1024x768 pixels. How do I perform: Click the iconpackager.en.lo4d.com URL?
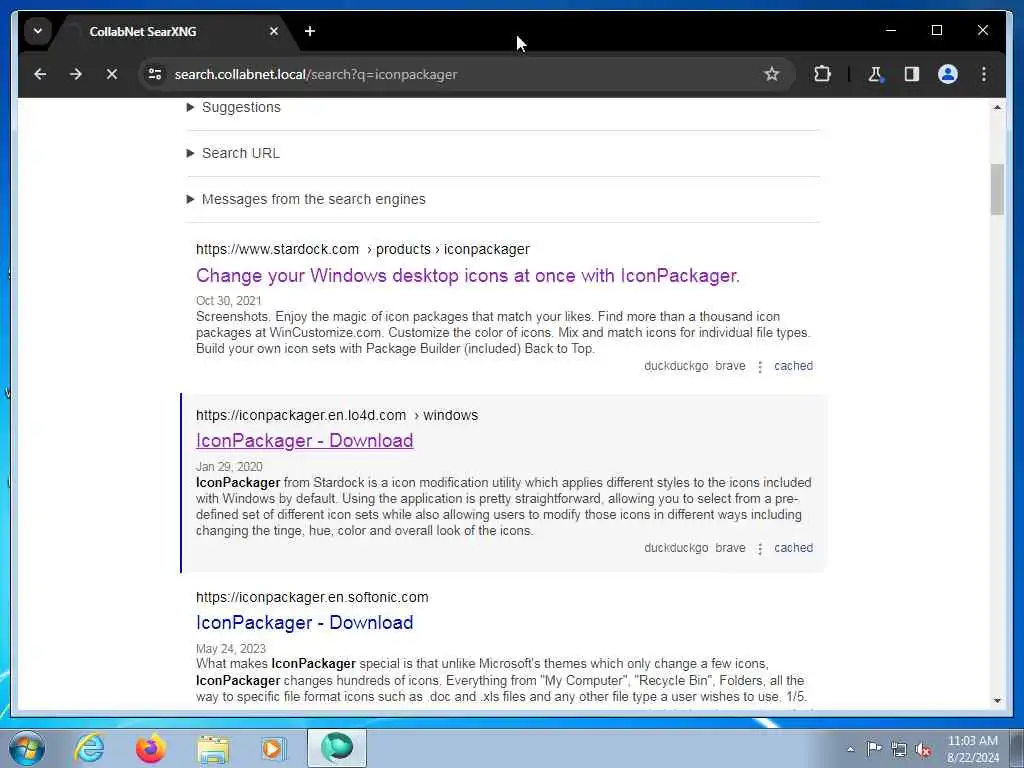pyautogui.click(x=337, y=415)
